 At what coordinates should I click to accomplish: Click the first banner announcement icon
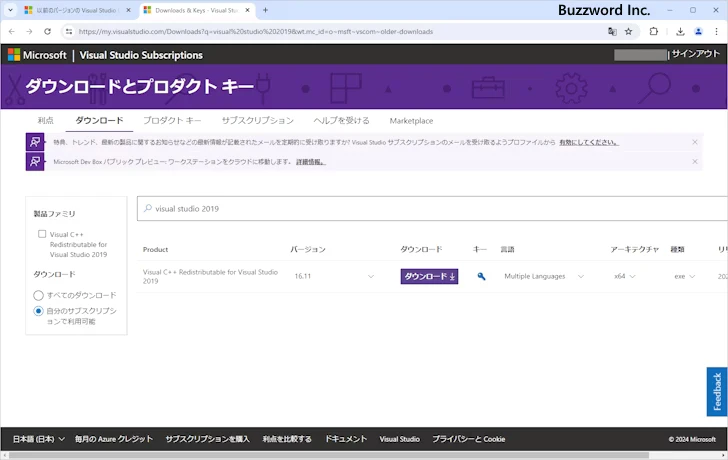(x=35, y=142)
